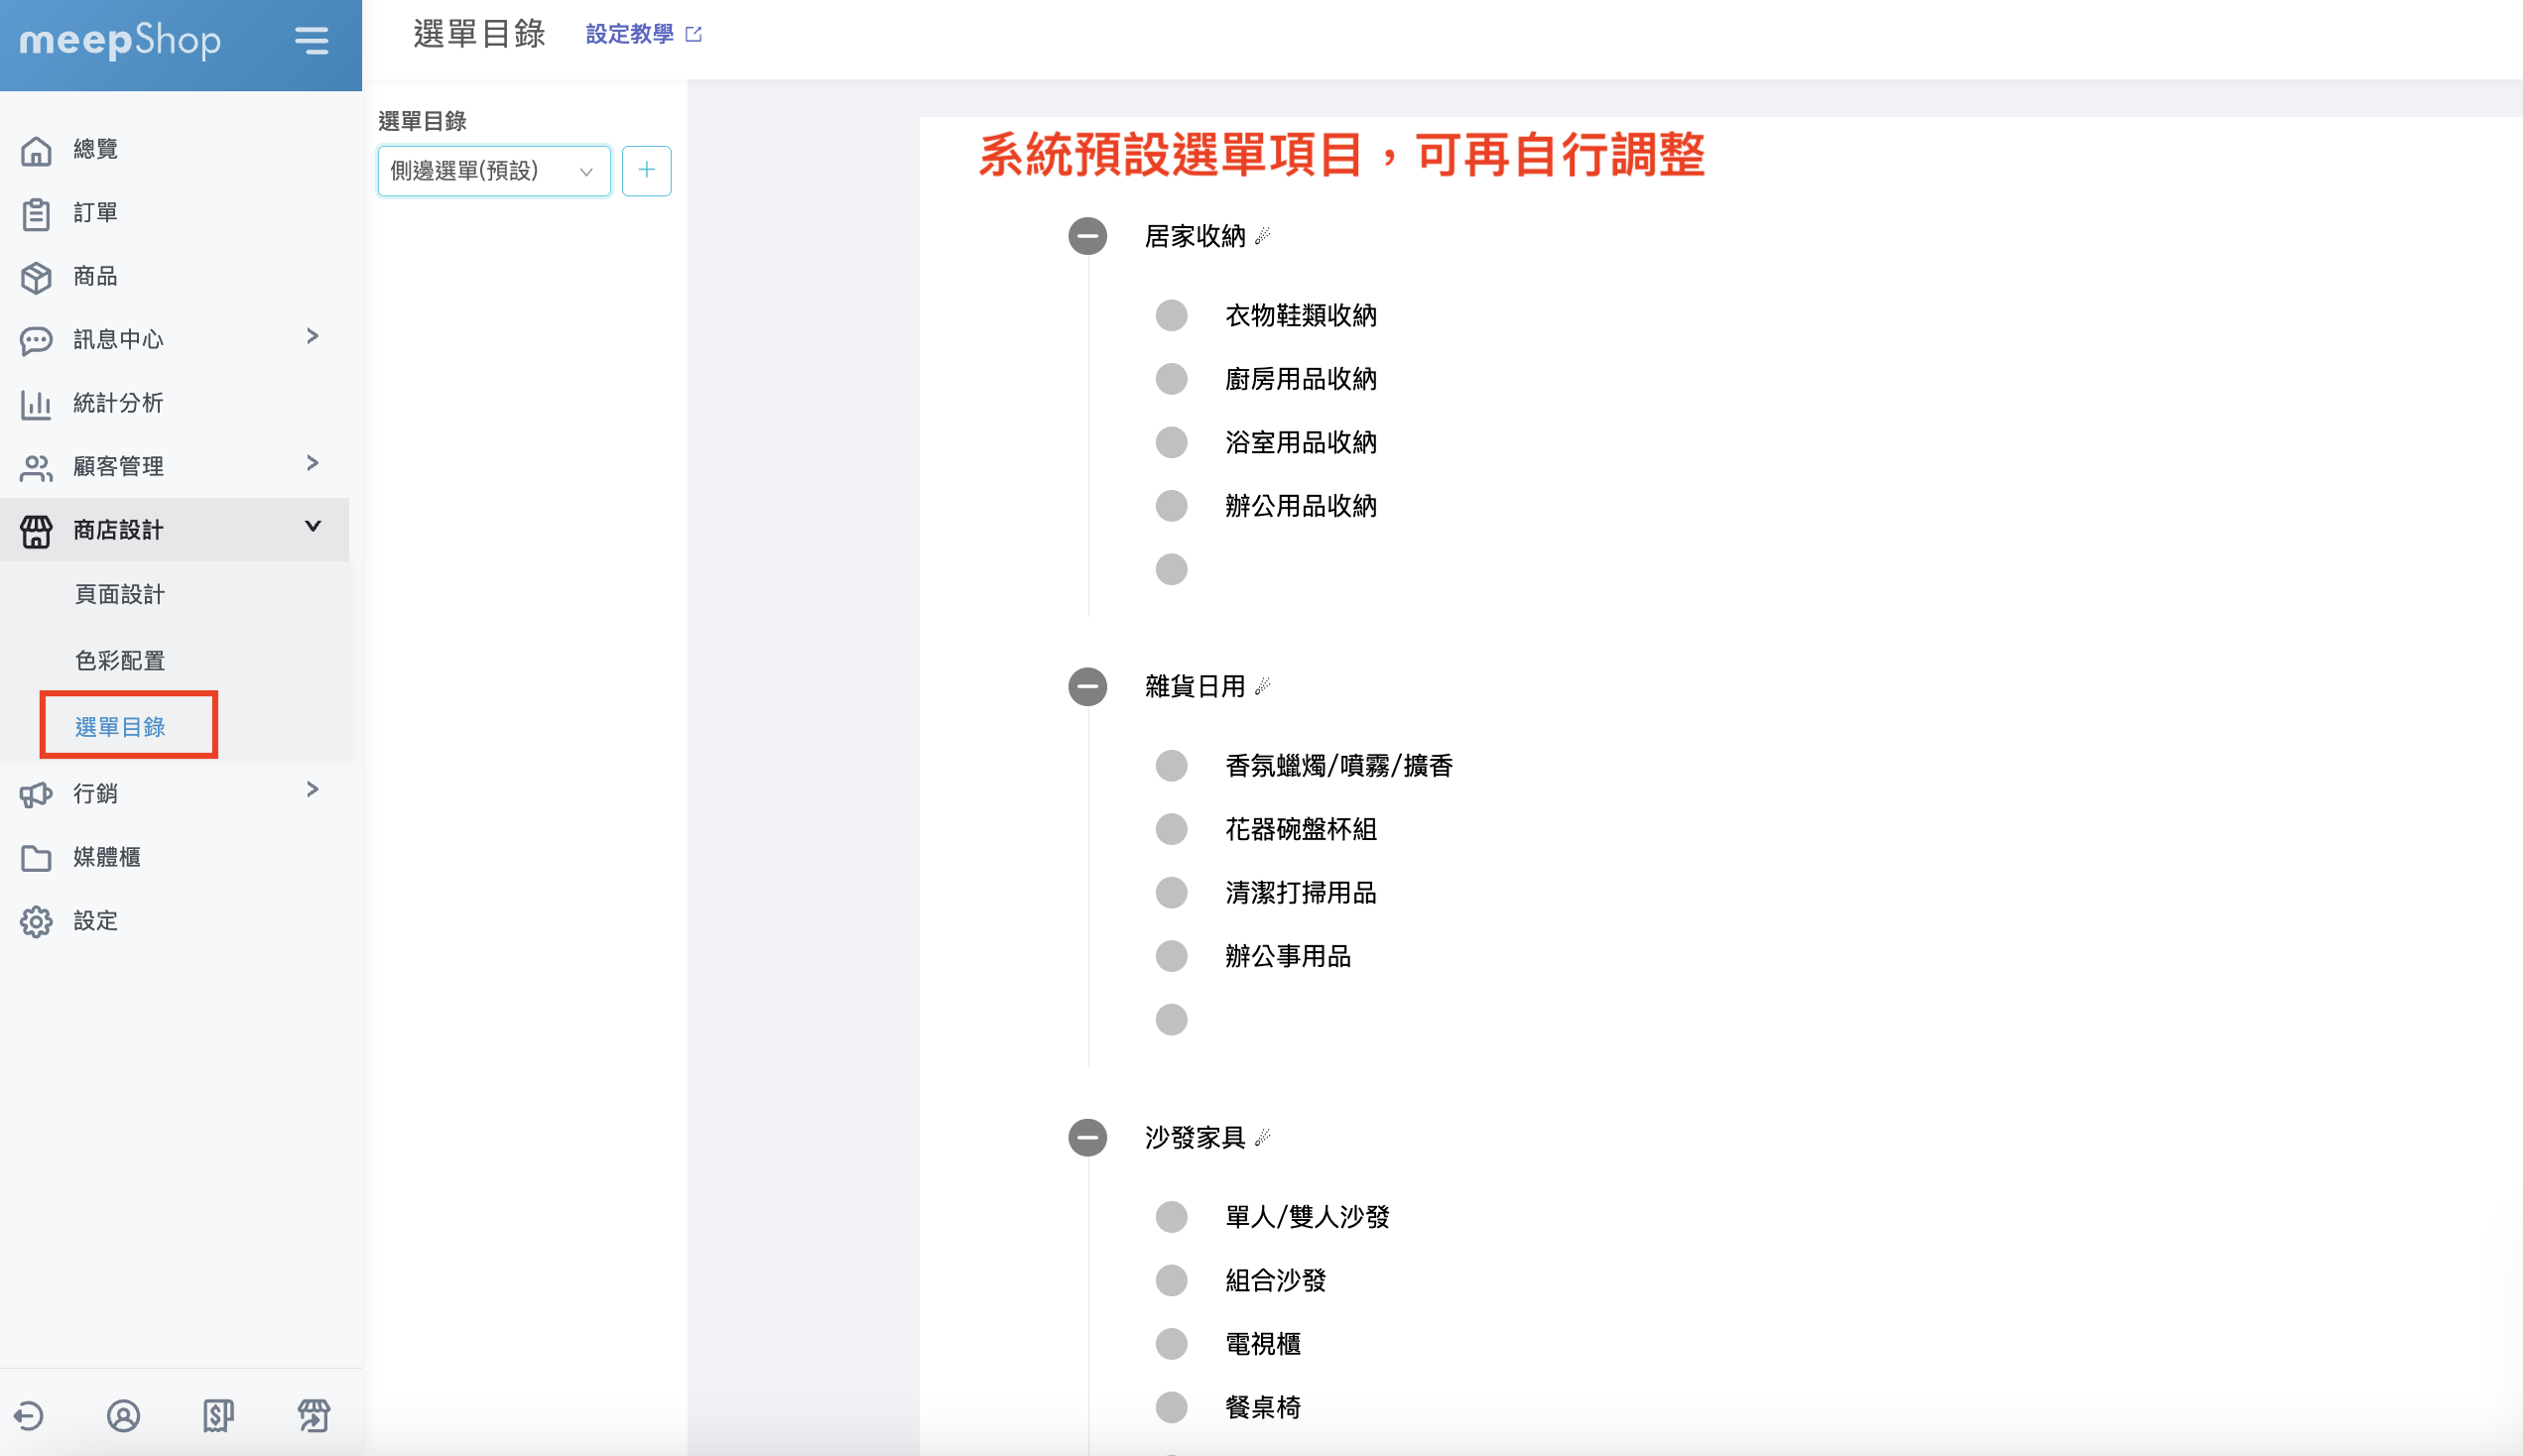This screenshot has width=2523, height=1456.
Task: Click the edit pencil next to 居家收納
Action: coord(1263,236)
